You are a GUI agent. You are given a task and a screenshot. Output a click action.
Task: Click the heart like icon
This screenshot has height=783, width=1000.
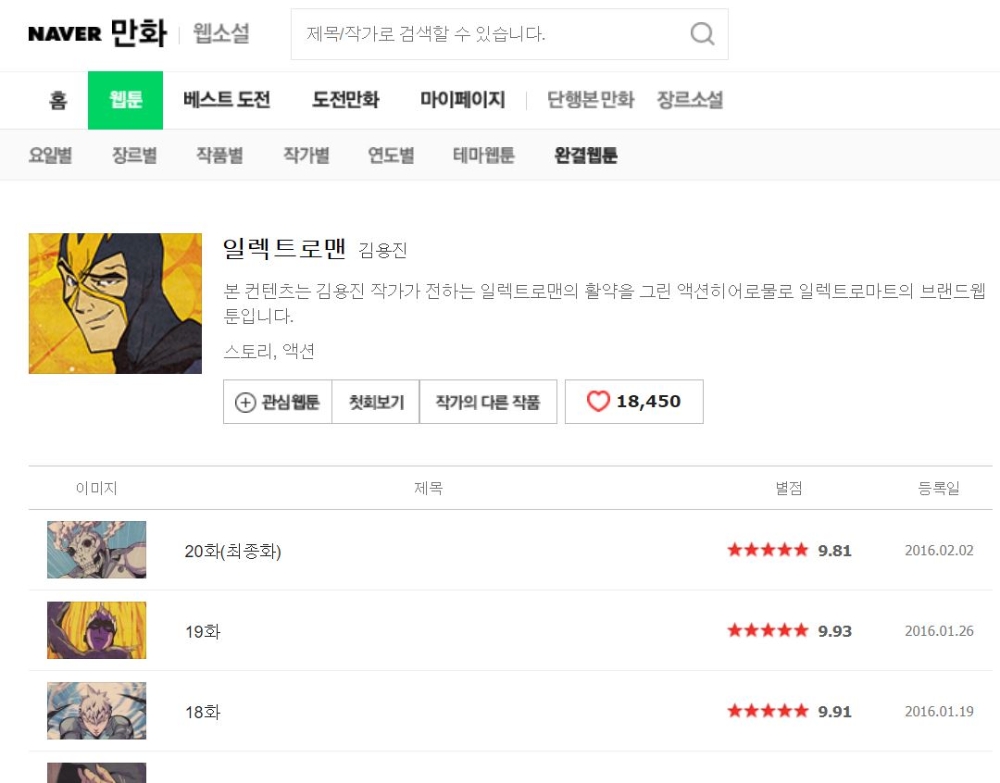(598, 401)
